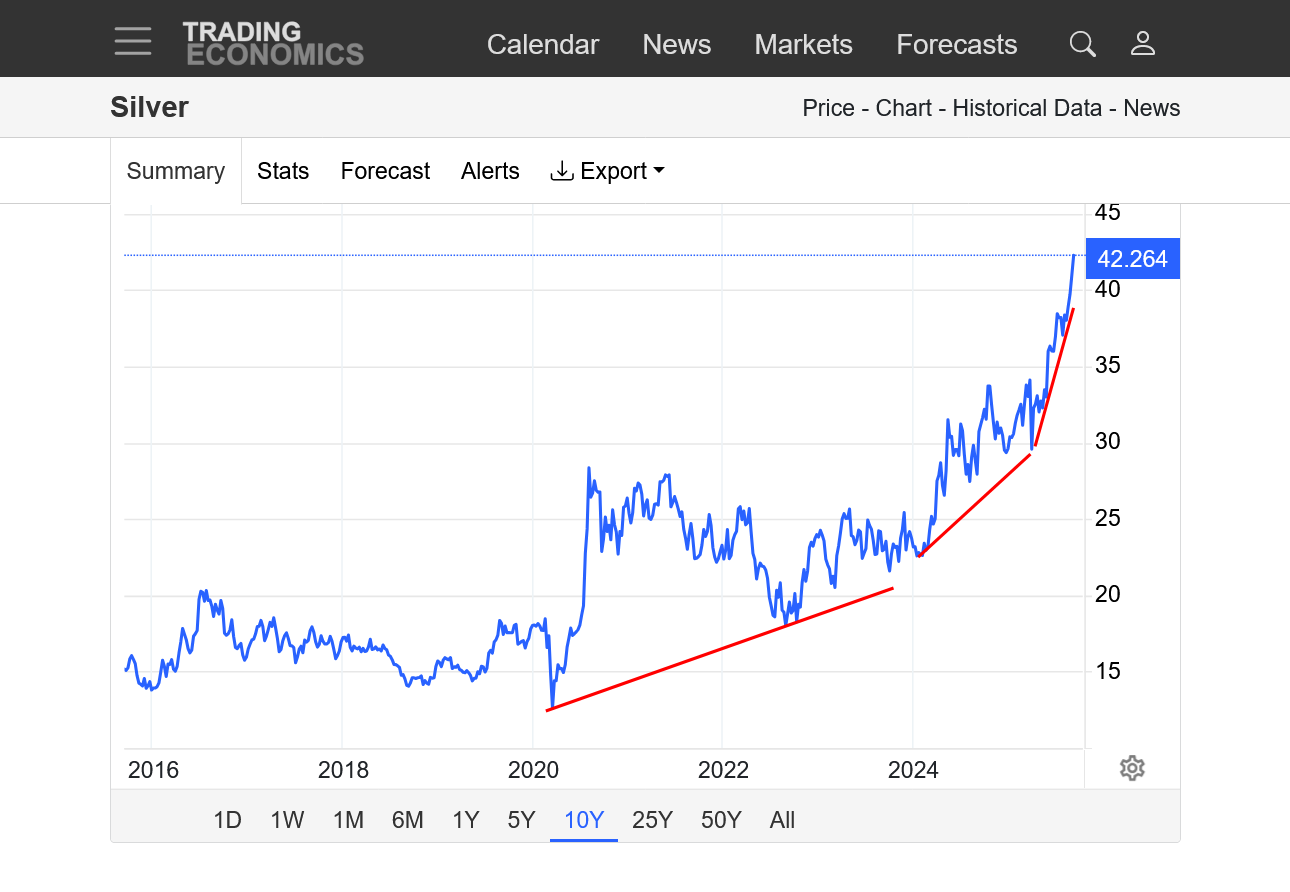The width and height of the screenshot is (1290, 892).
Task: Set chart range to 1D
Action: [227, 820]
